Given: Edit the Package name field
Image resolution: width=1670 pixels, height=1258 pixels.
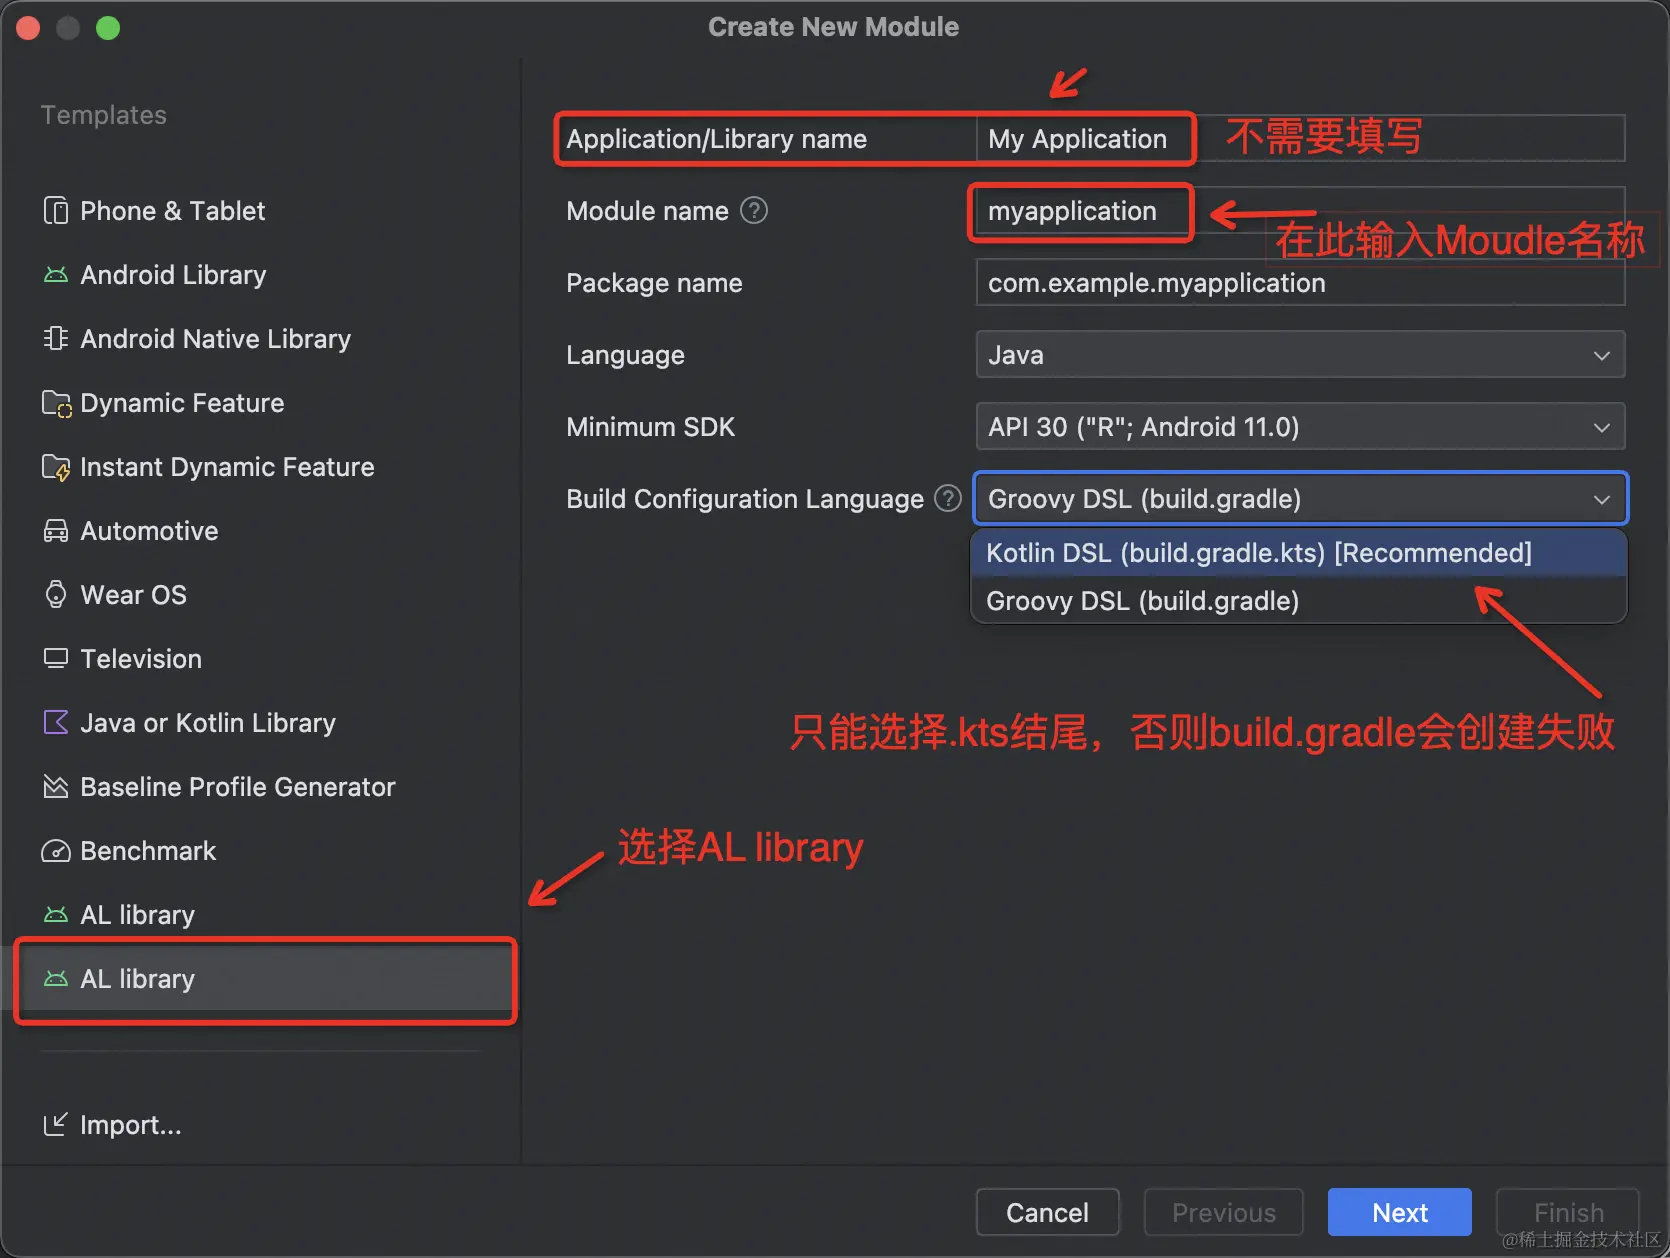Looking at the screenshot, I should tap(1300, 283).
